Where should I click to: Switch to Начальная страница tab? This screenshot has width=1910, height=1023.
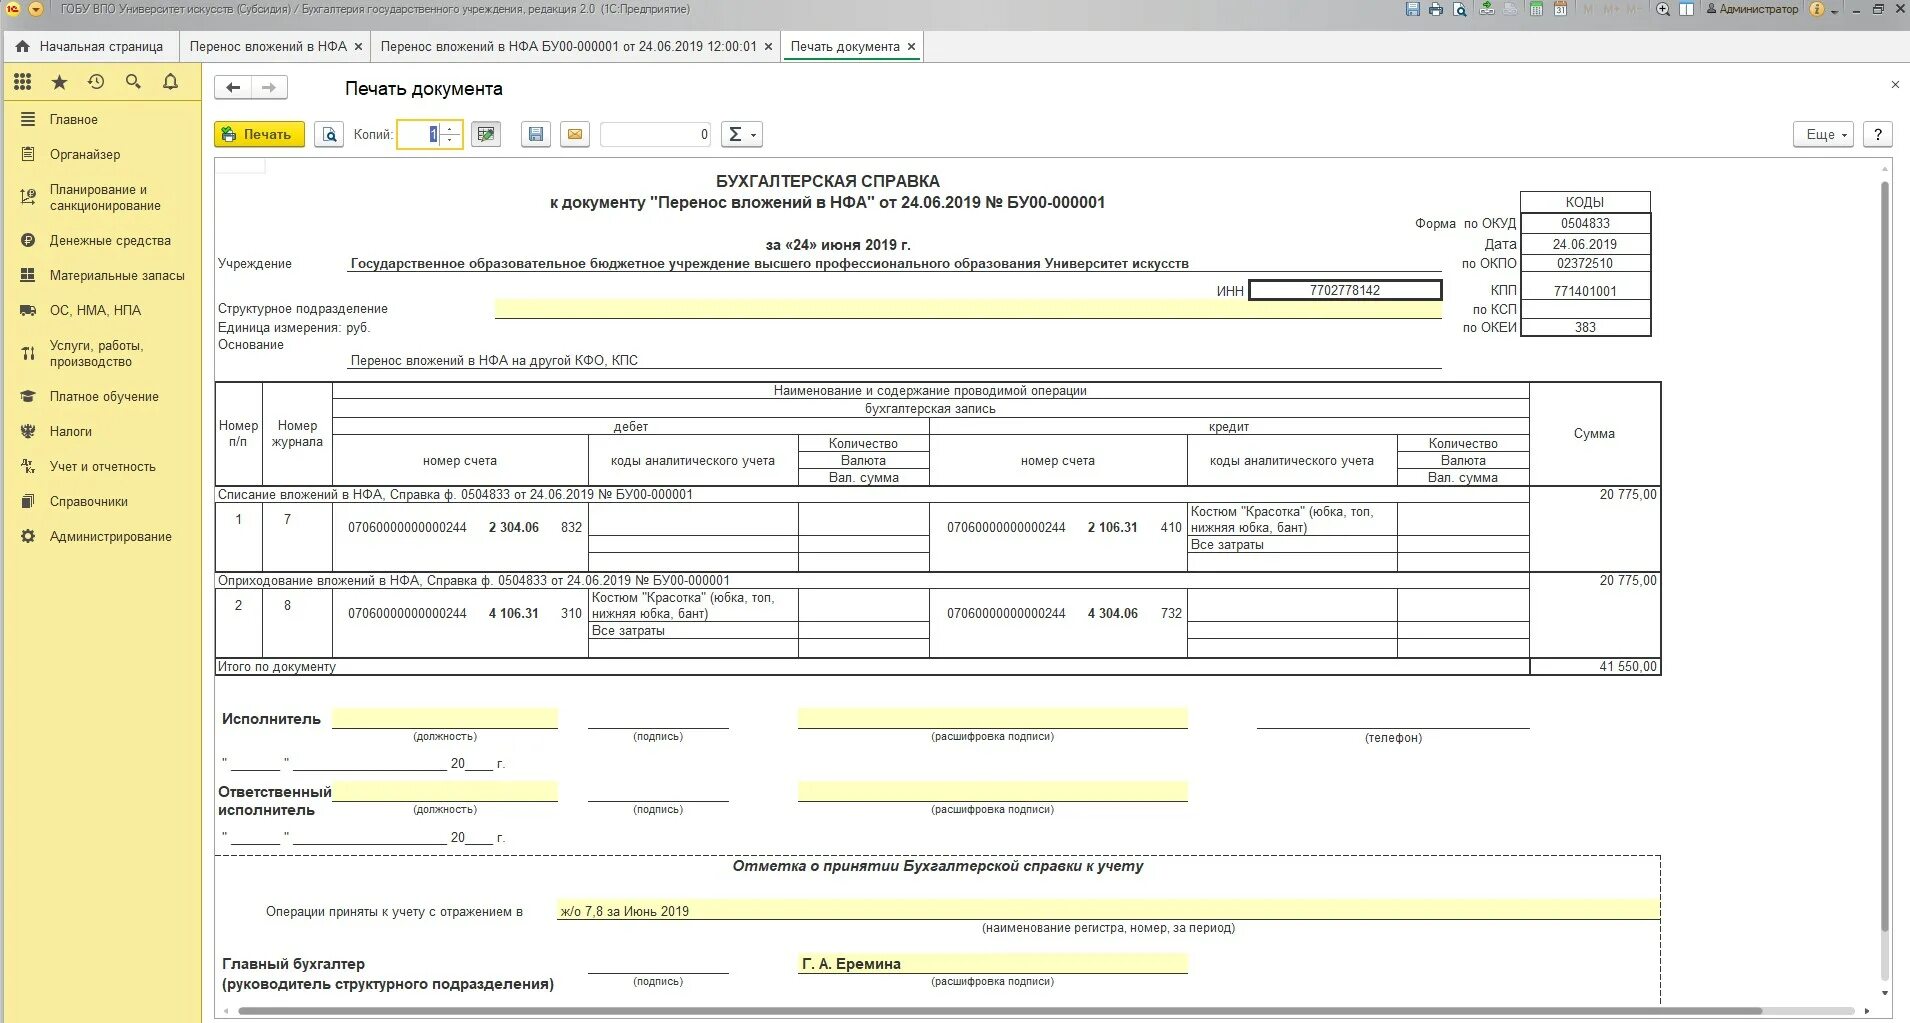[x=91, y=46]
